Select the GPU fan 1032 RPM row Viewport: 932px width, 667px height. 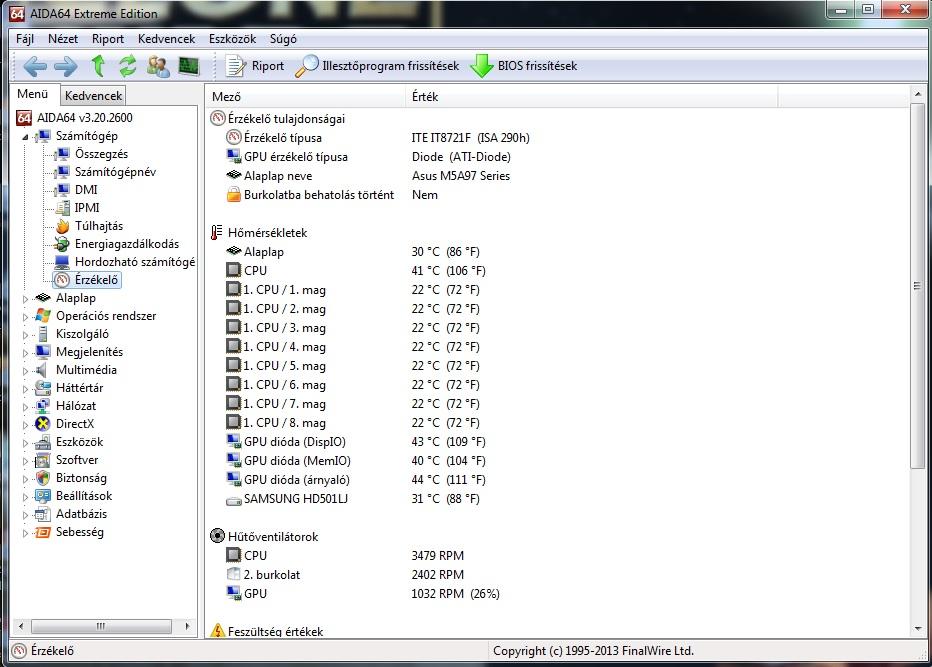363,593
